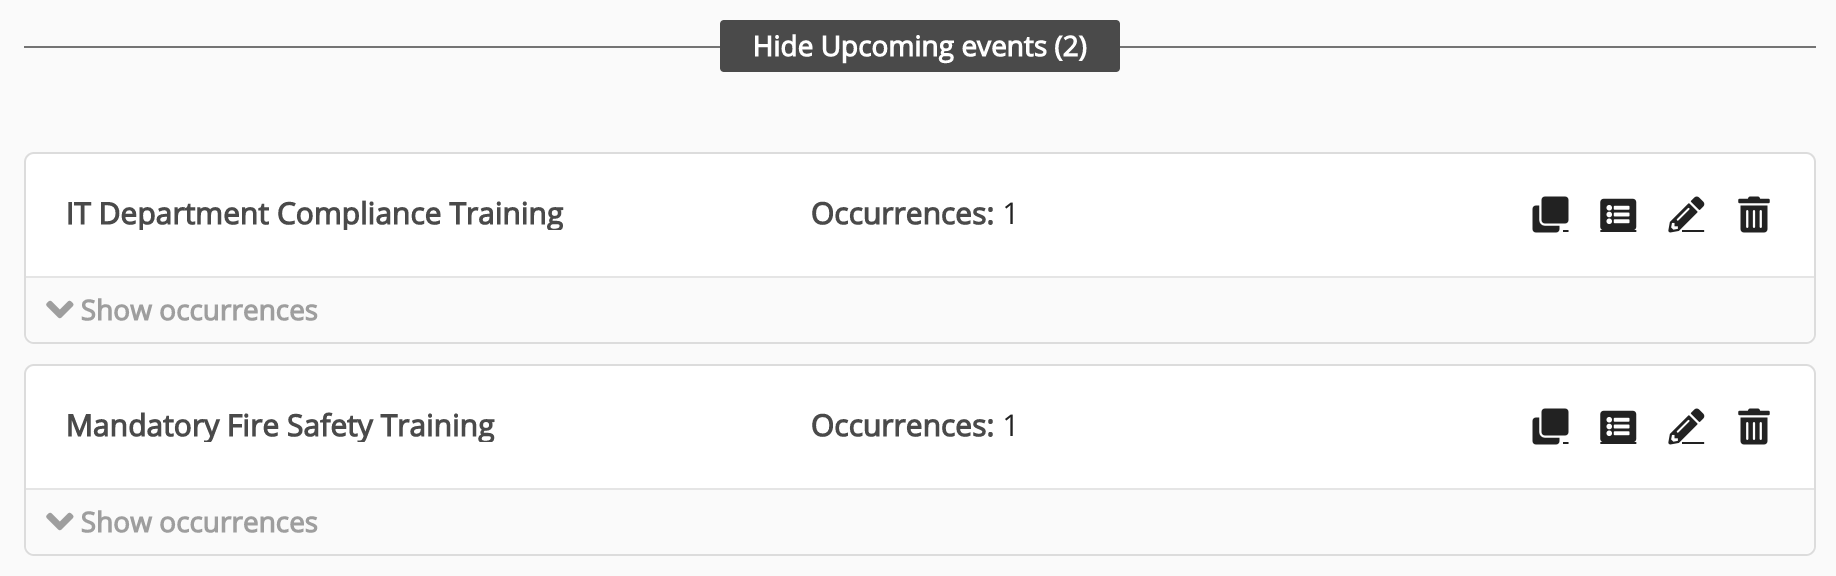Screen dimensions: 1836x576
Task: Open the details list icon for Mandatory Fire Safety Training
Action: [1619, 426]
